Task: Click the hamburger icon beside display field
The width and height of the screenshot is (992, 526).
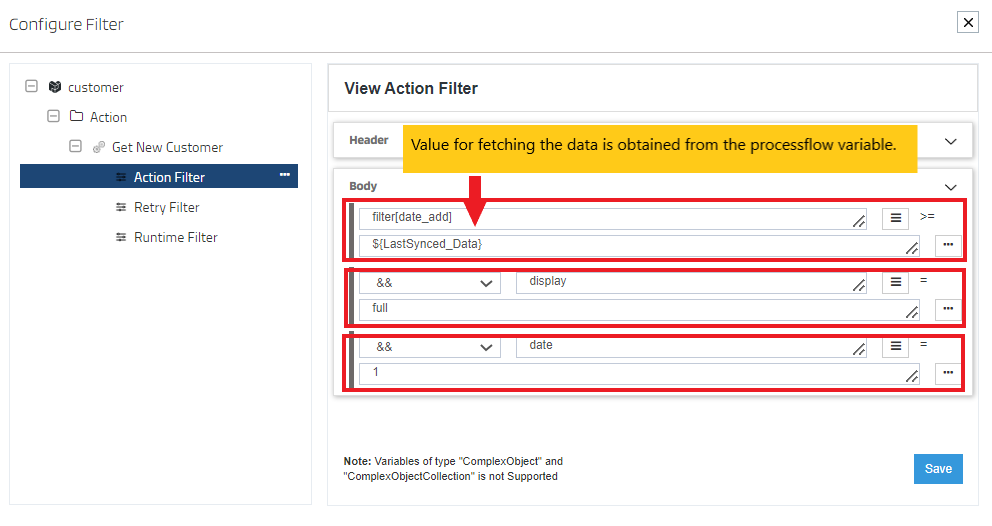Action: tap(896, 283)
